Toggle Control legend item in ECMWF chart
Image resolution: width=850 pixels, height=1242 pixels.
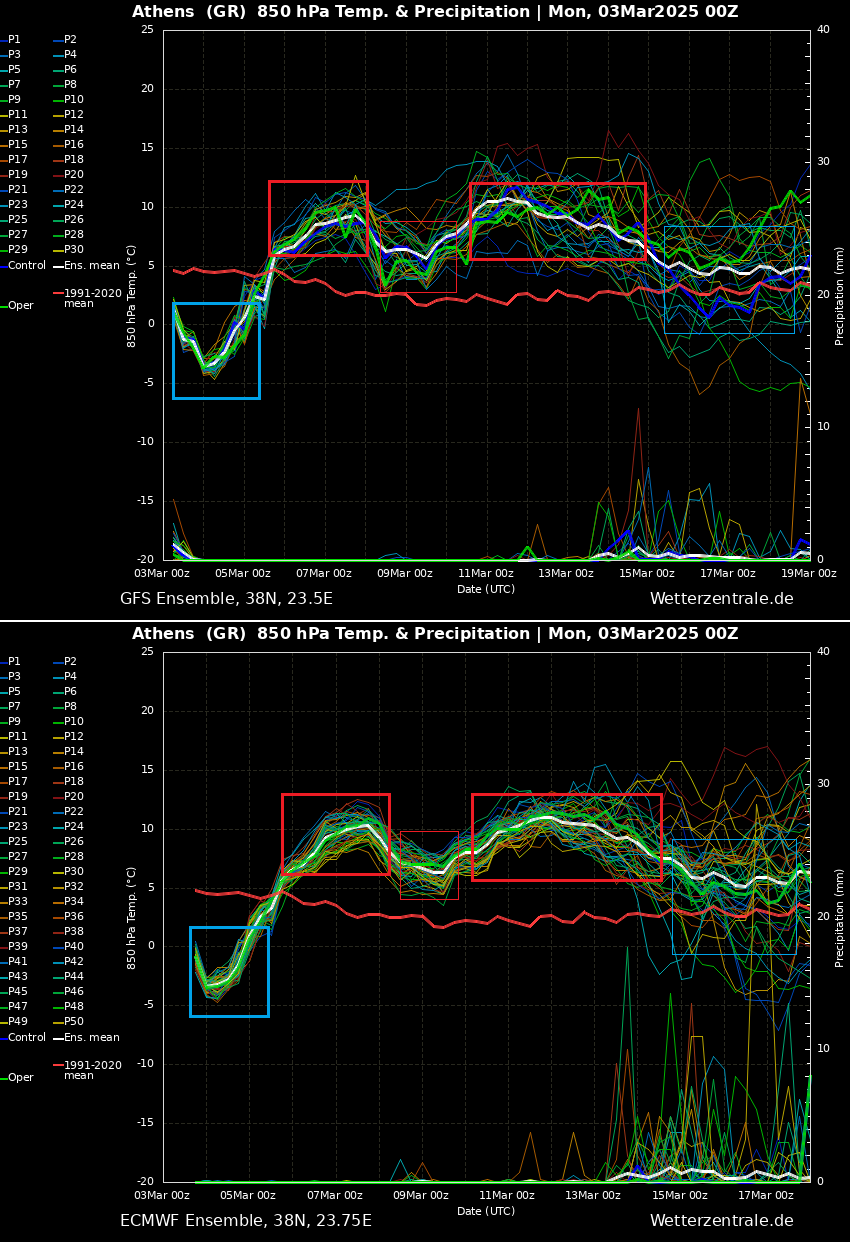click(26, 1038)
